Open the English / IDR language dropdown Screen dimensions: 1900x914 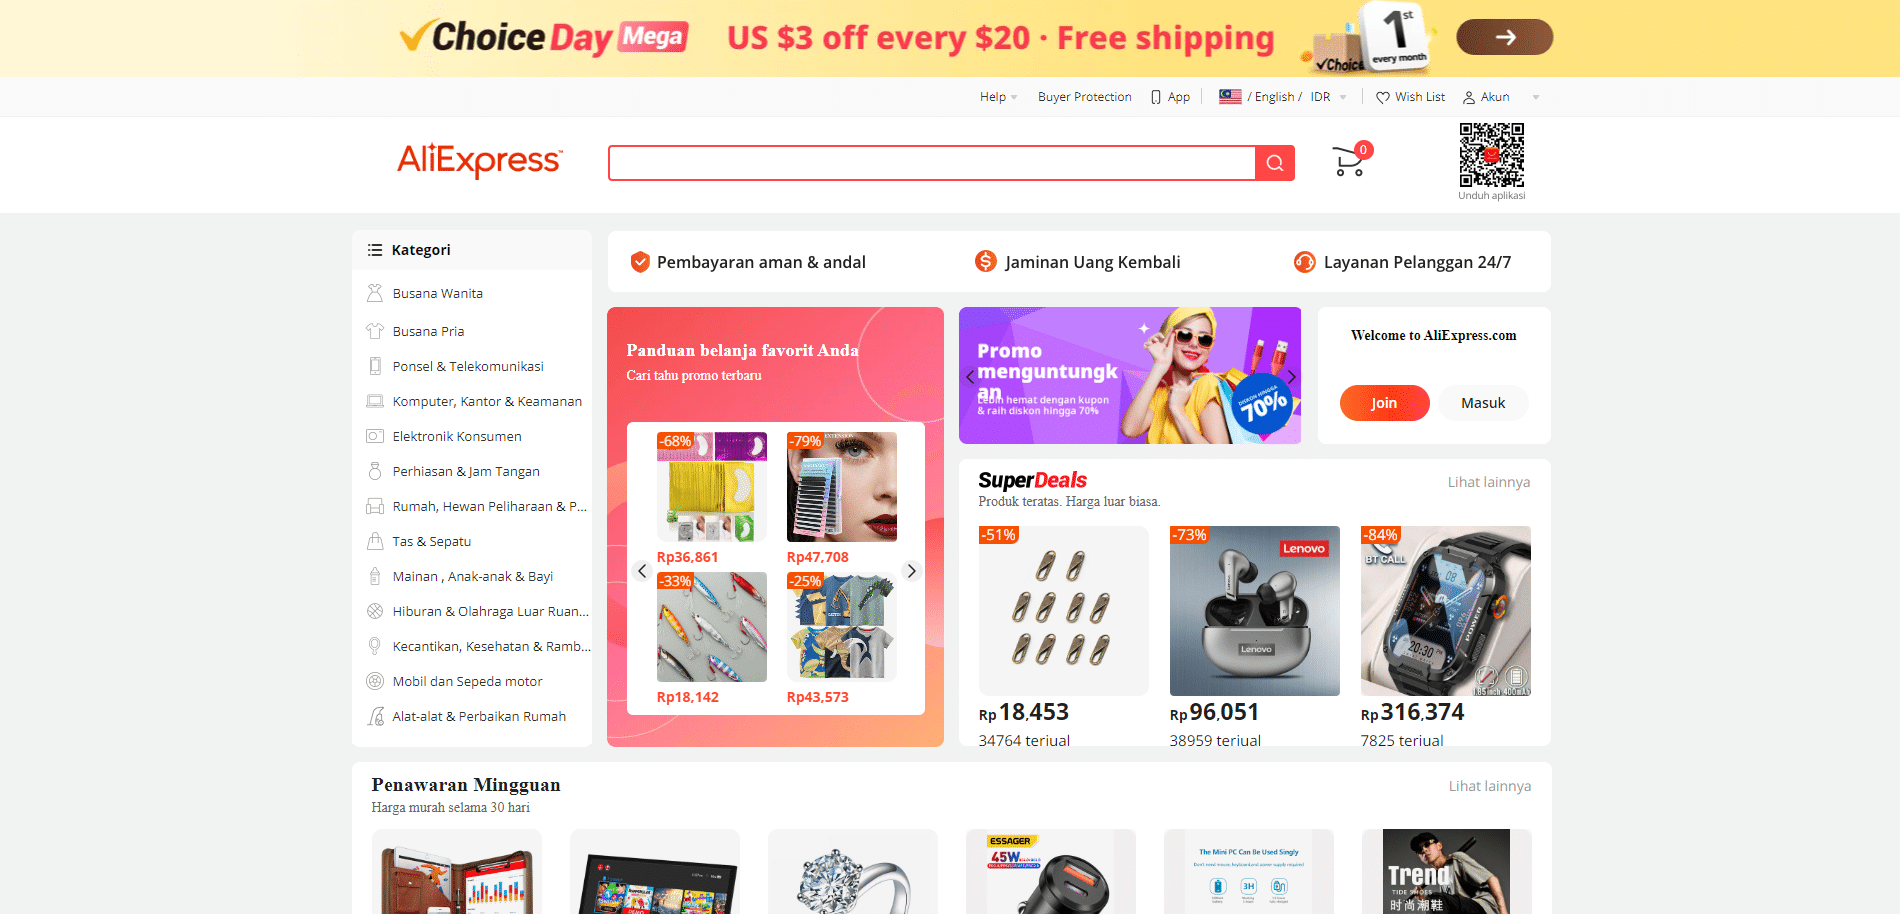pyautogui.click(x=1282, y=97)
